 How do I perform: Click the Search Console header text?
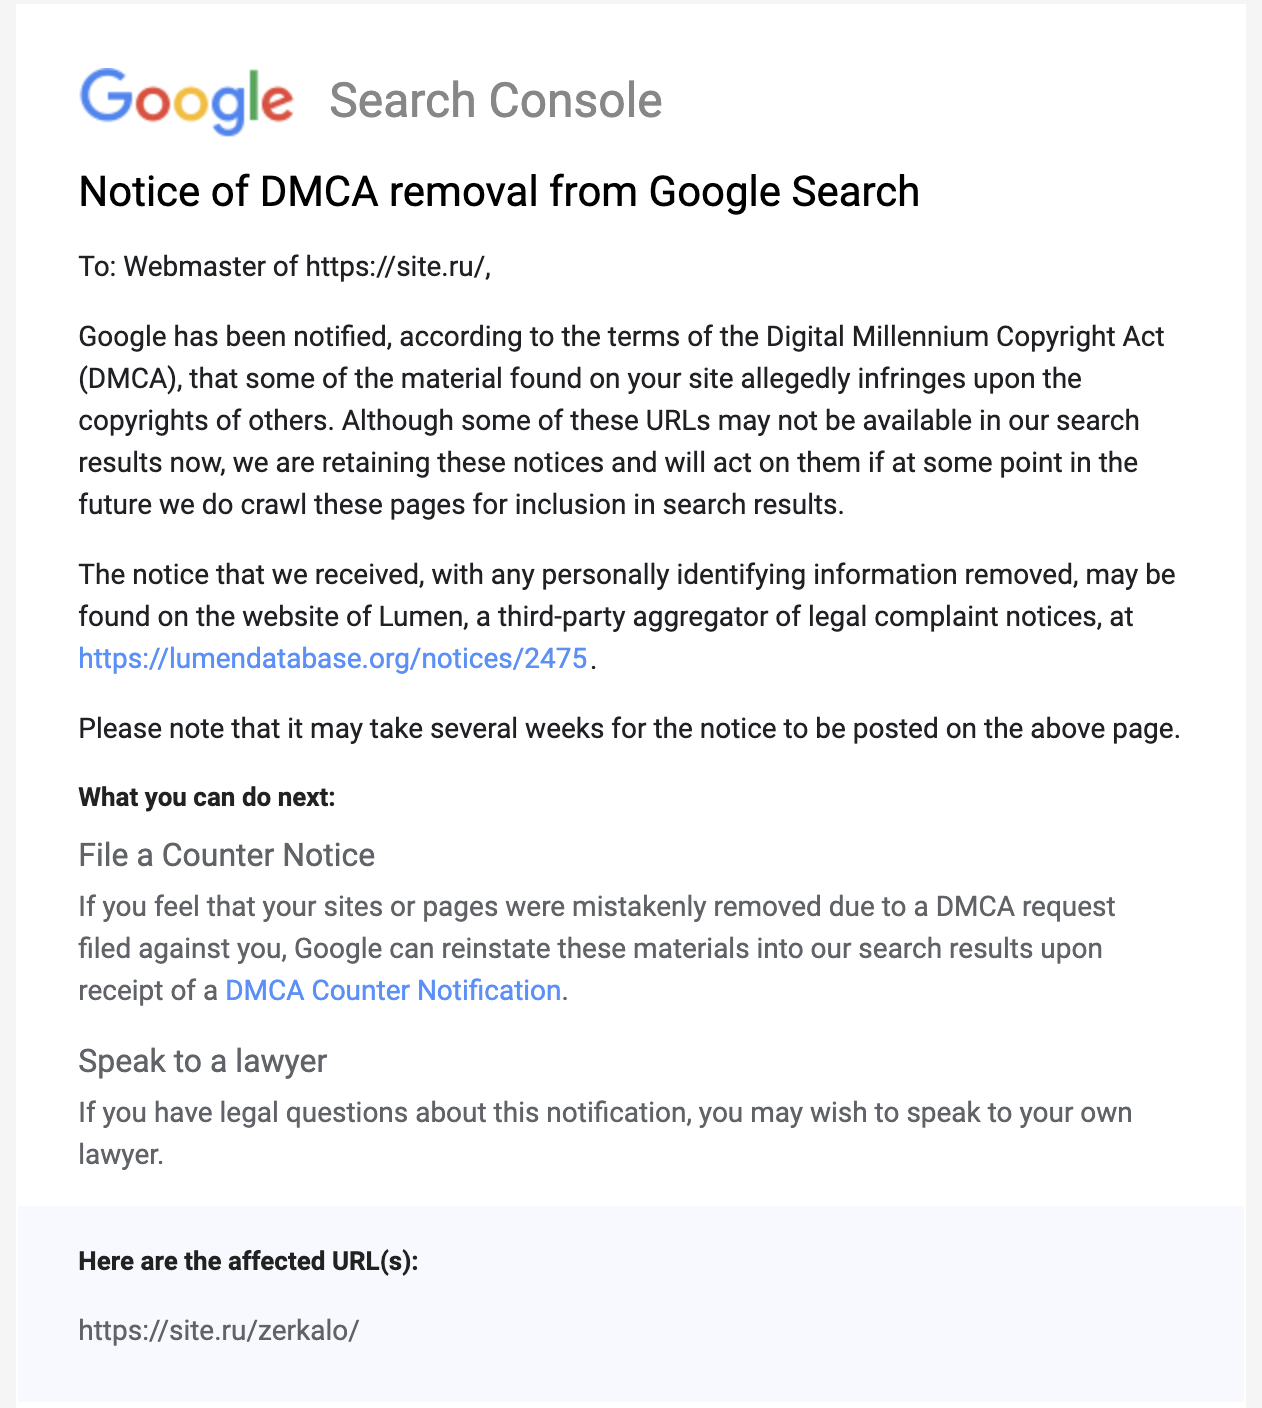495,101
